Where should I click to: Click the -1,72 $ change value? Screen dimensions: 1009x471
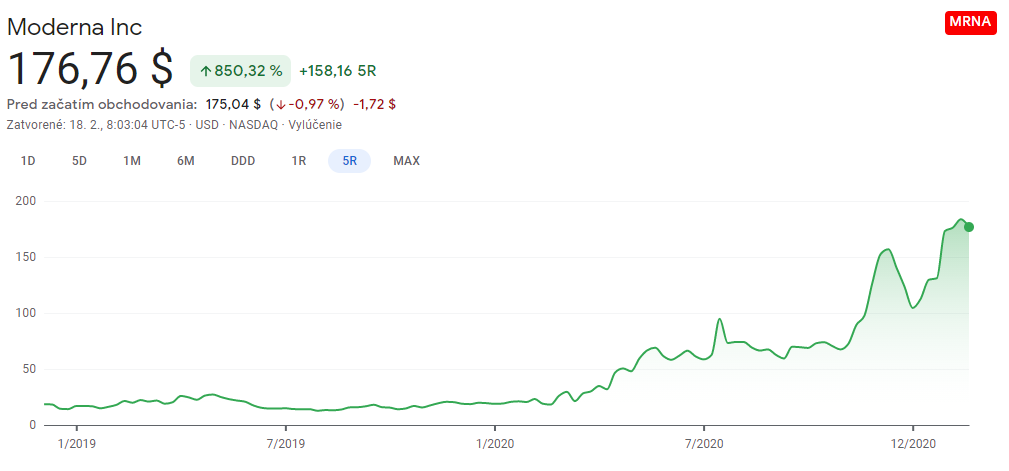(x=375, y=104)
